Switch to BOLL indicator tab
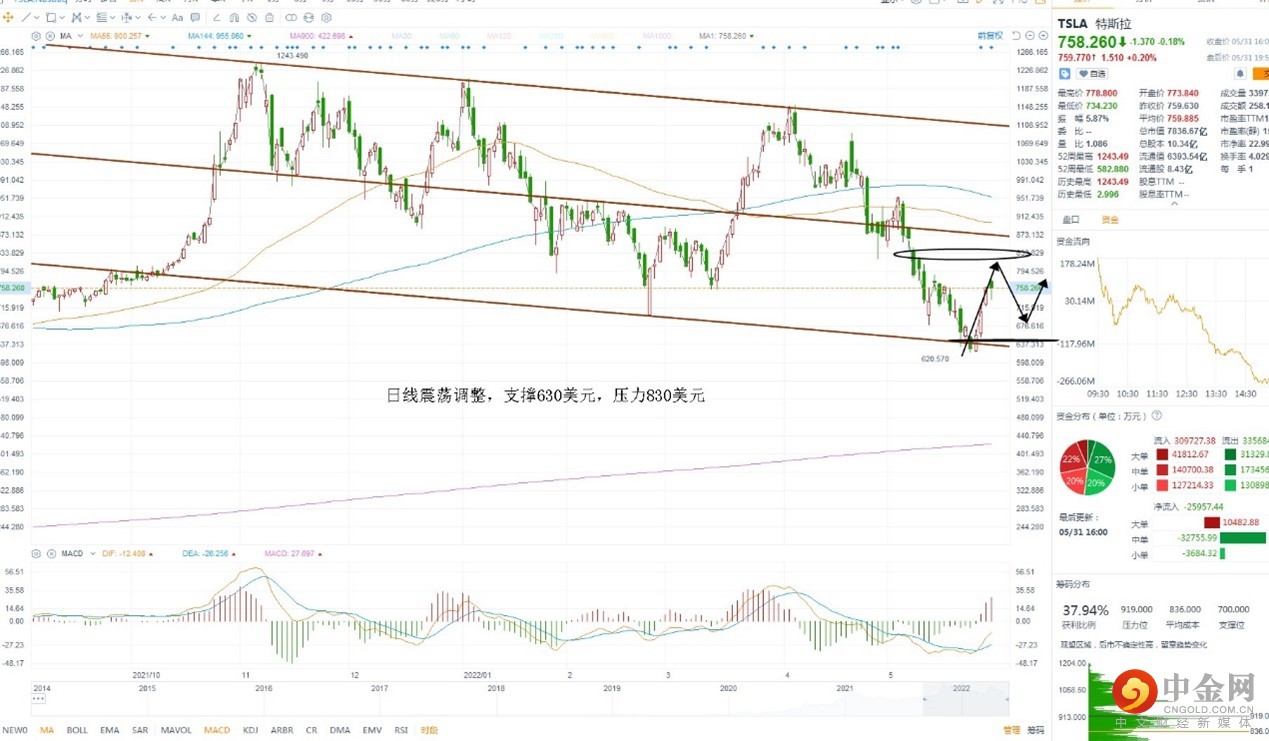Image resolution: width=1269 pixels, height=741 pixels. click(77, 730)
